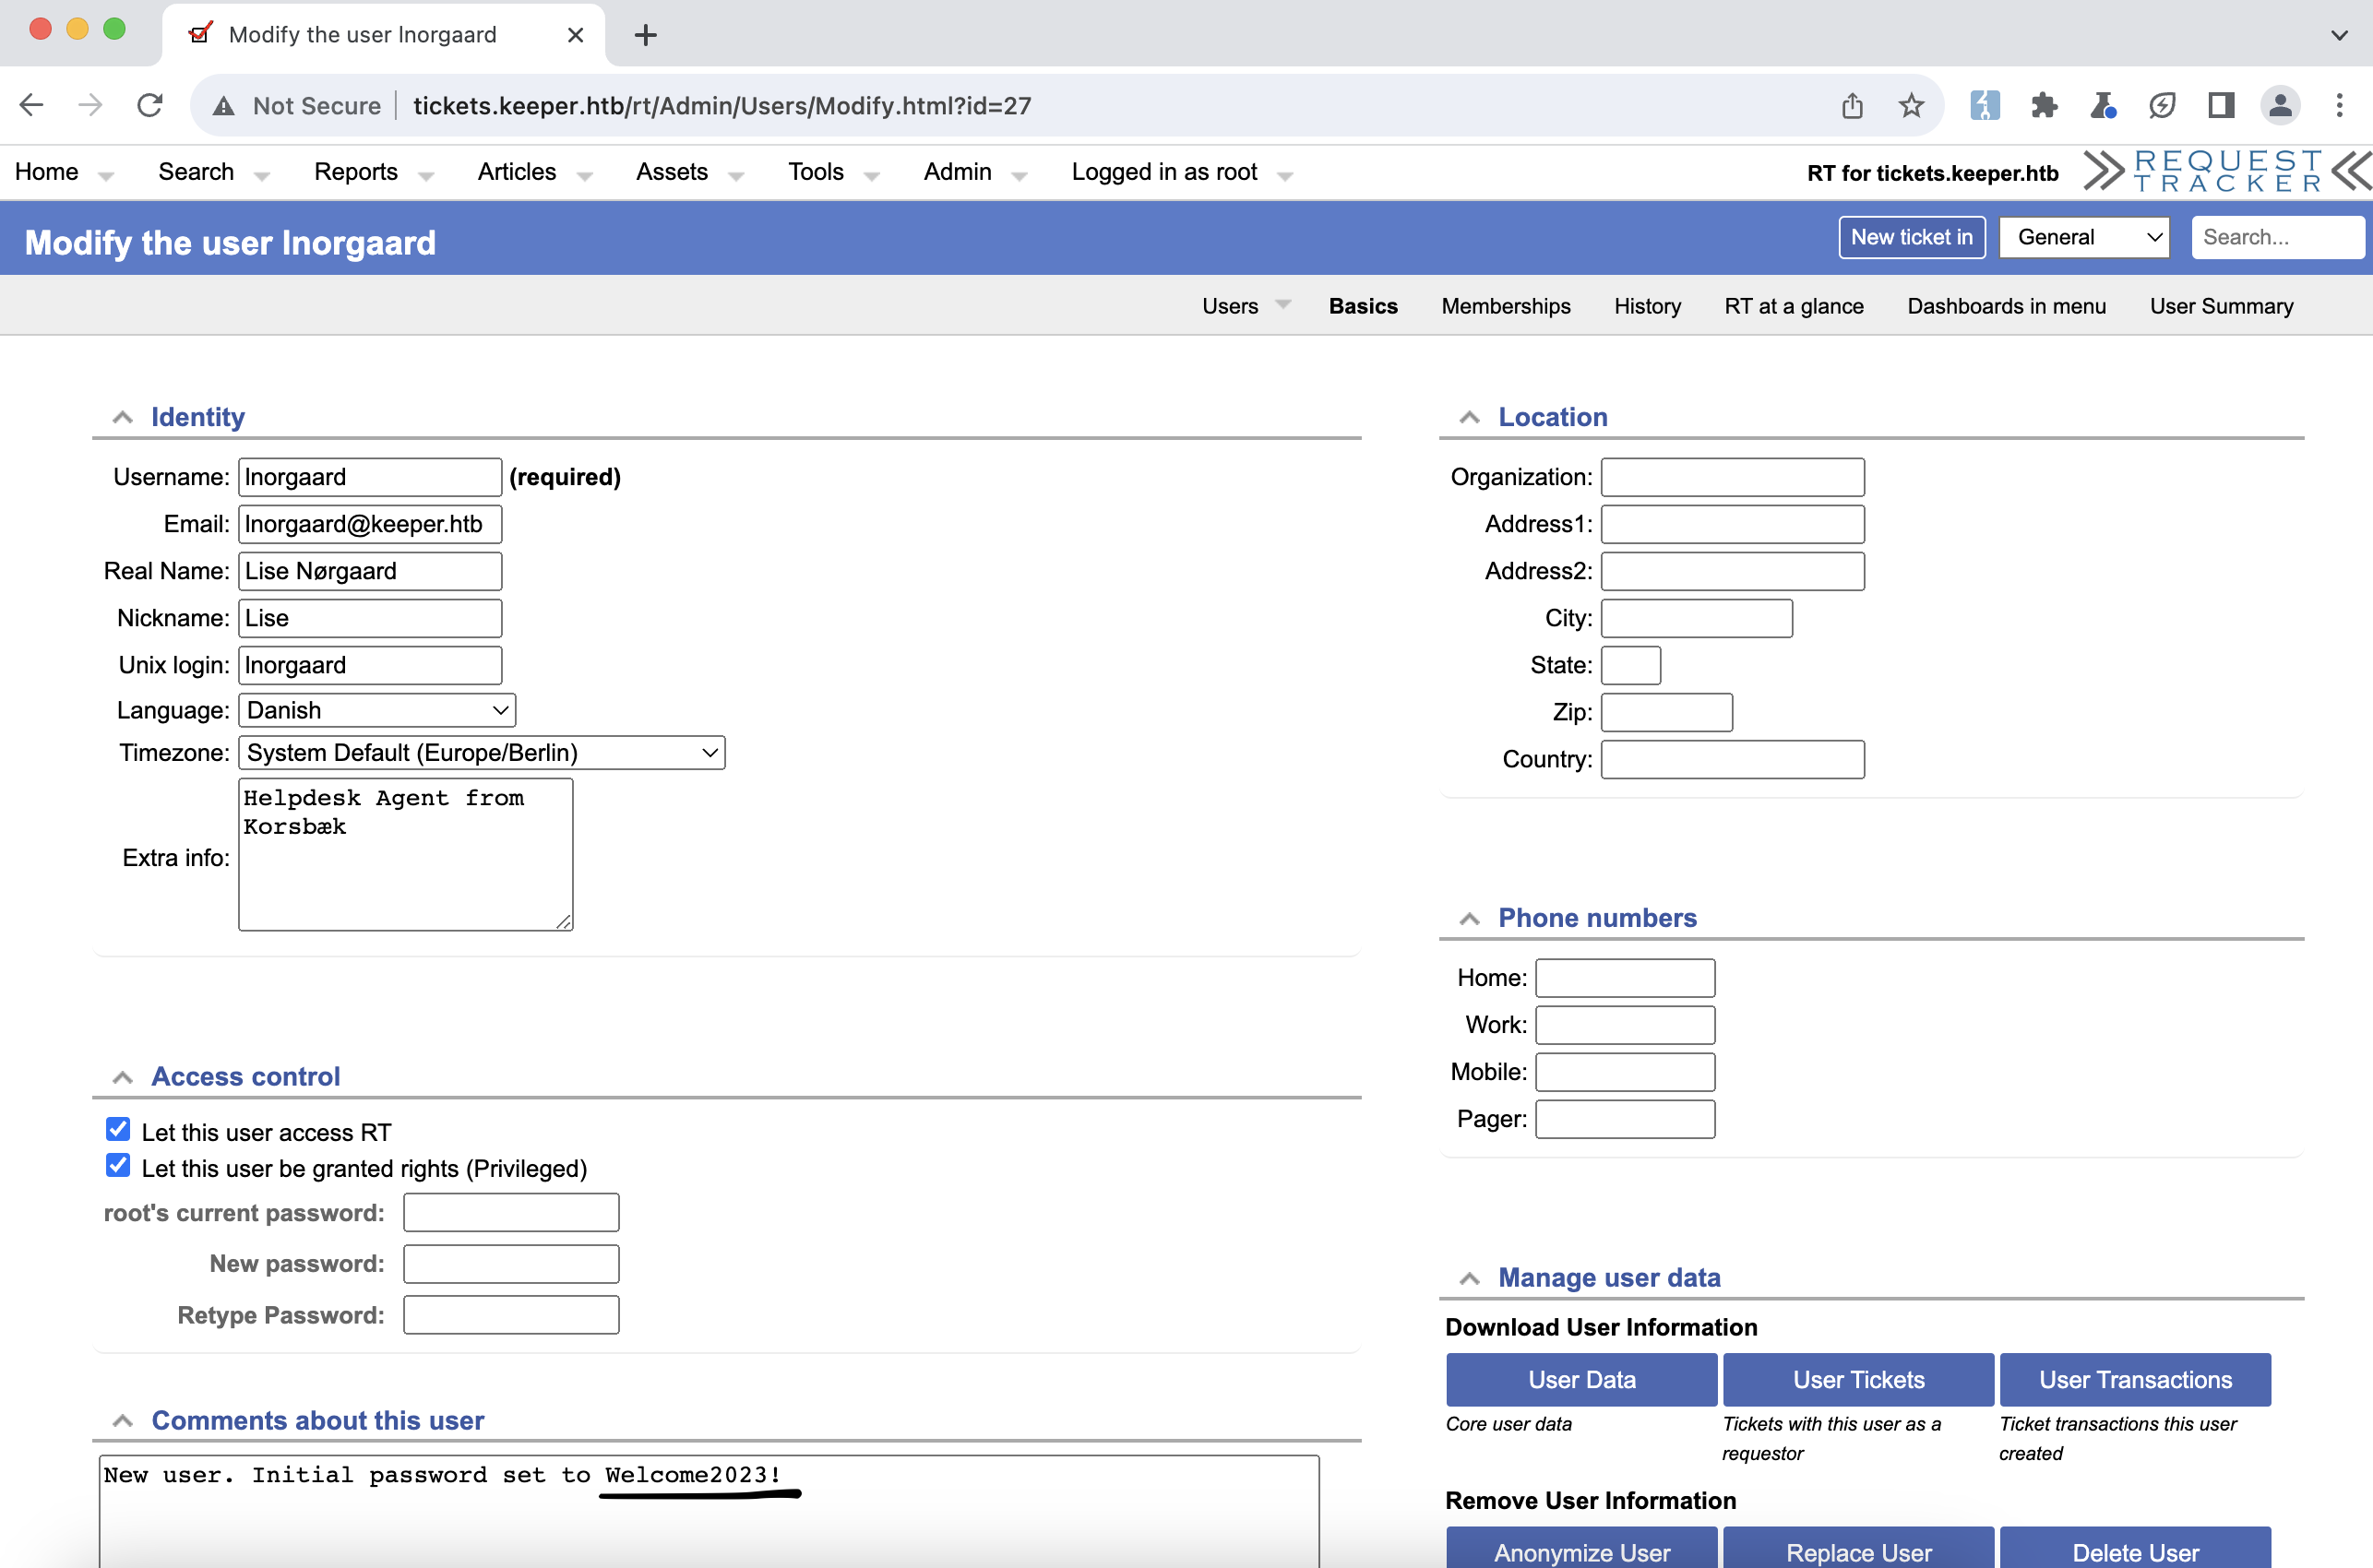Screen dimensions: 2373x1568
Task: Click the Username input field
Action: 370,477
